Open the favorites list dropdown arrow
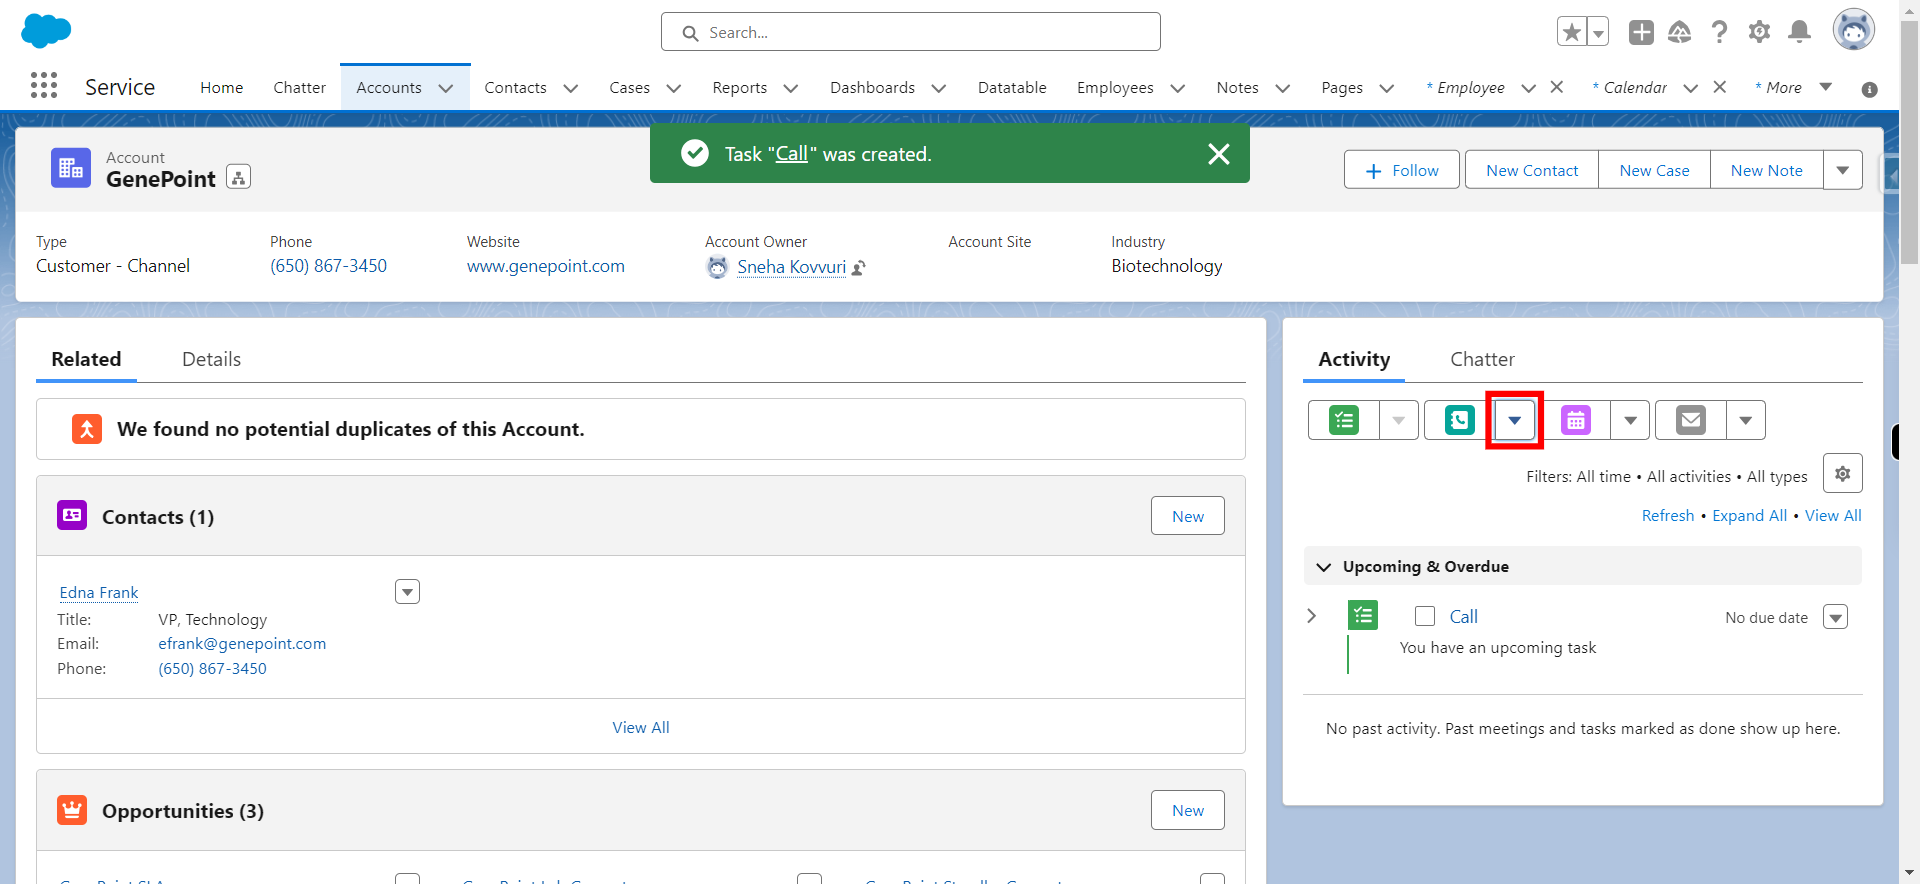Viewport: 1920px width, 884px height. 1598,32
